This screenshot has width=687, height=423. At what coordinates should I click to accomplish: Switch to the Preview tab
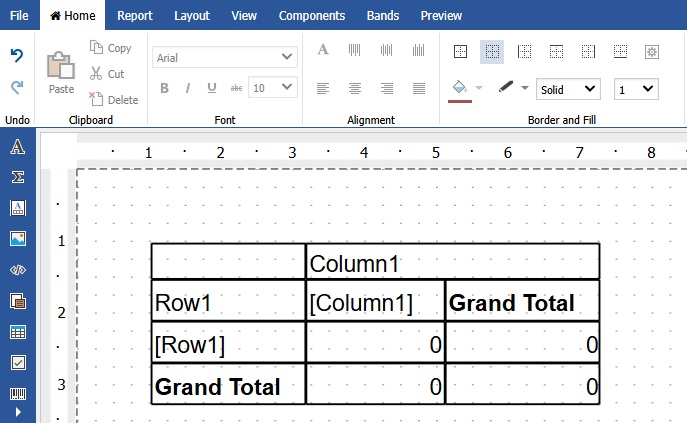click(441, 15)
